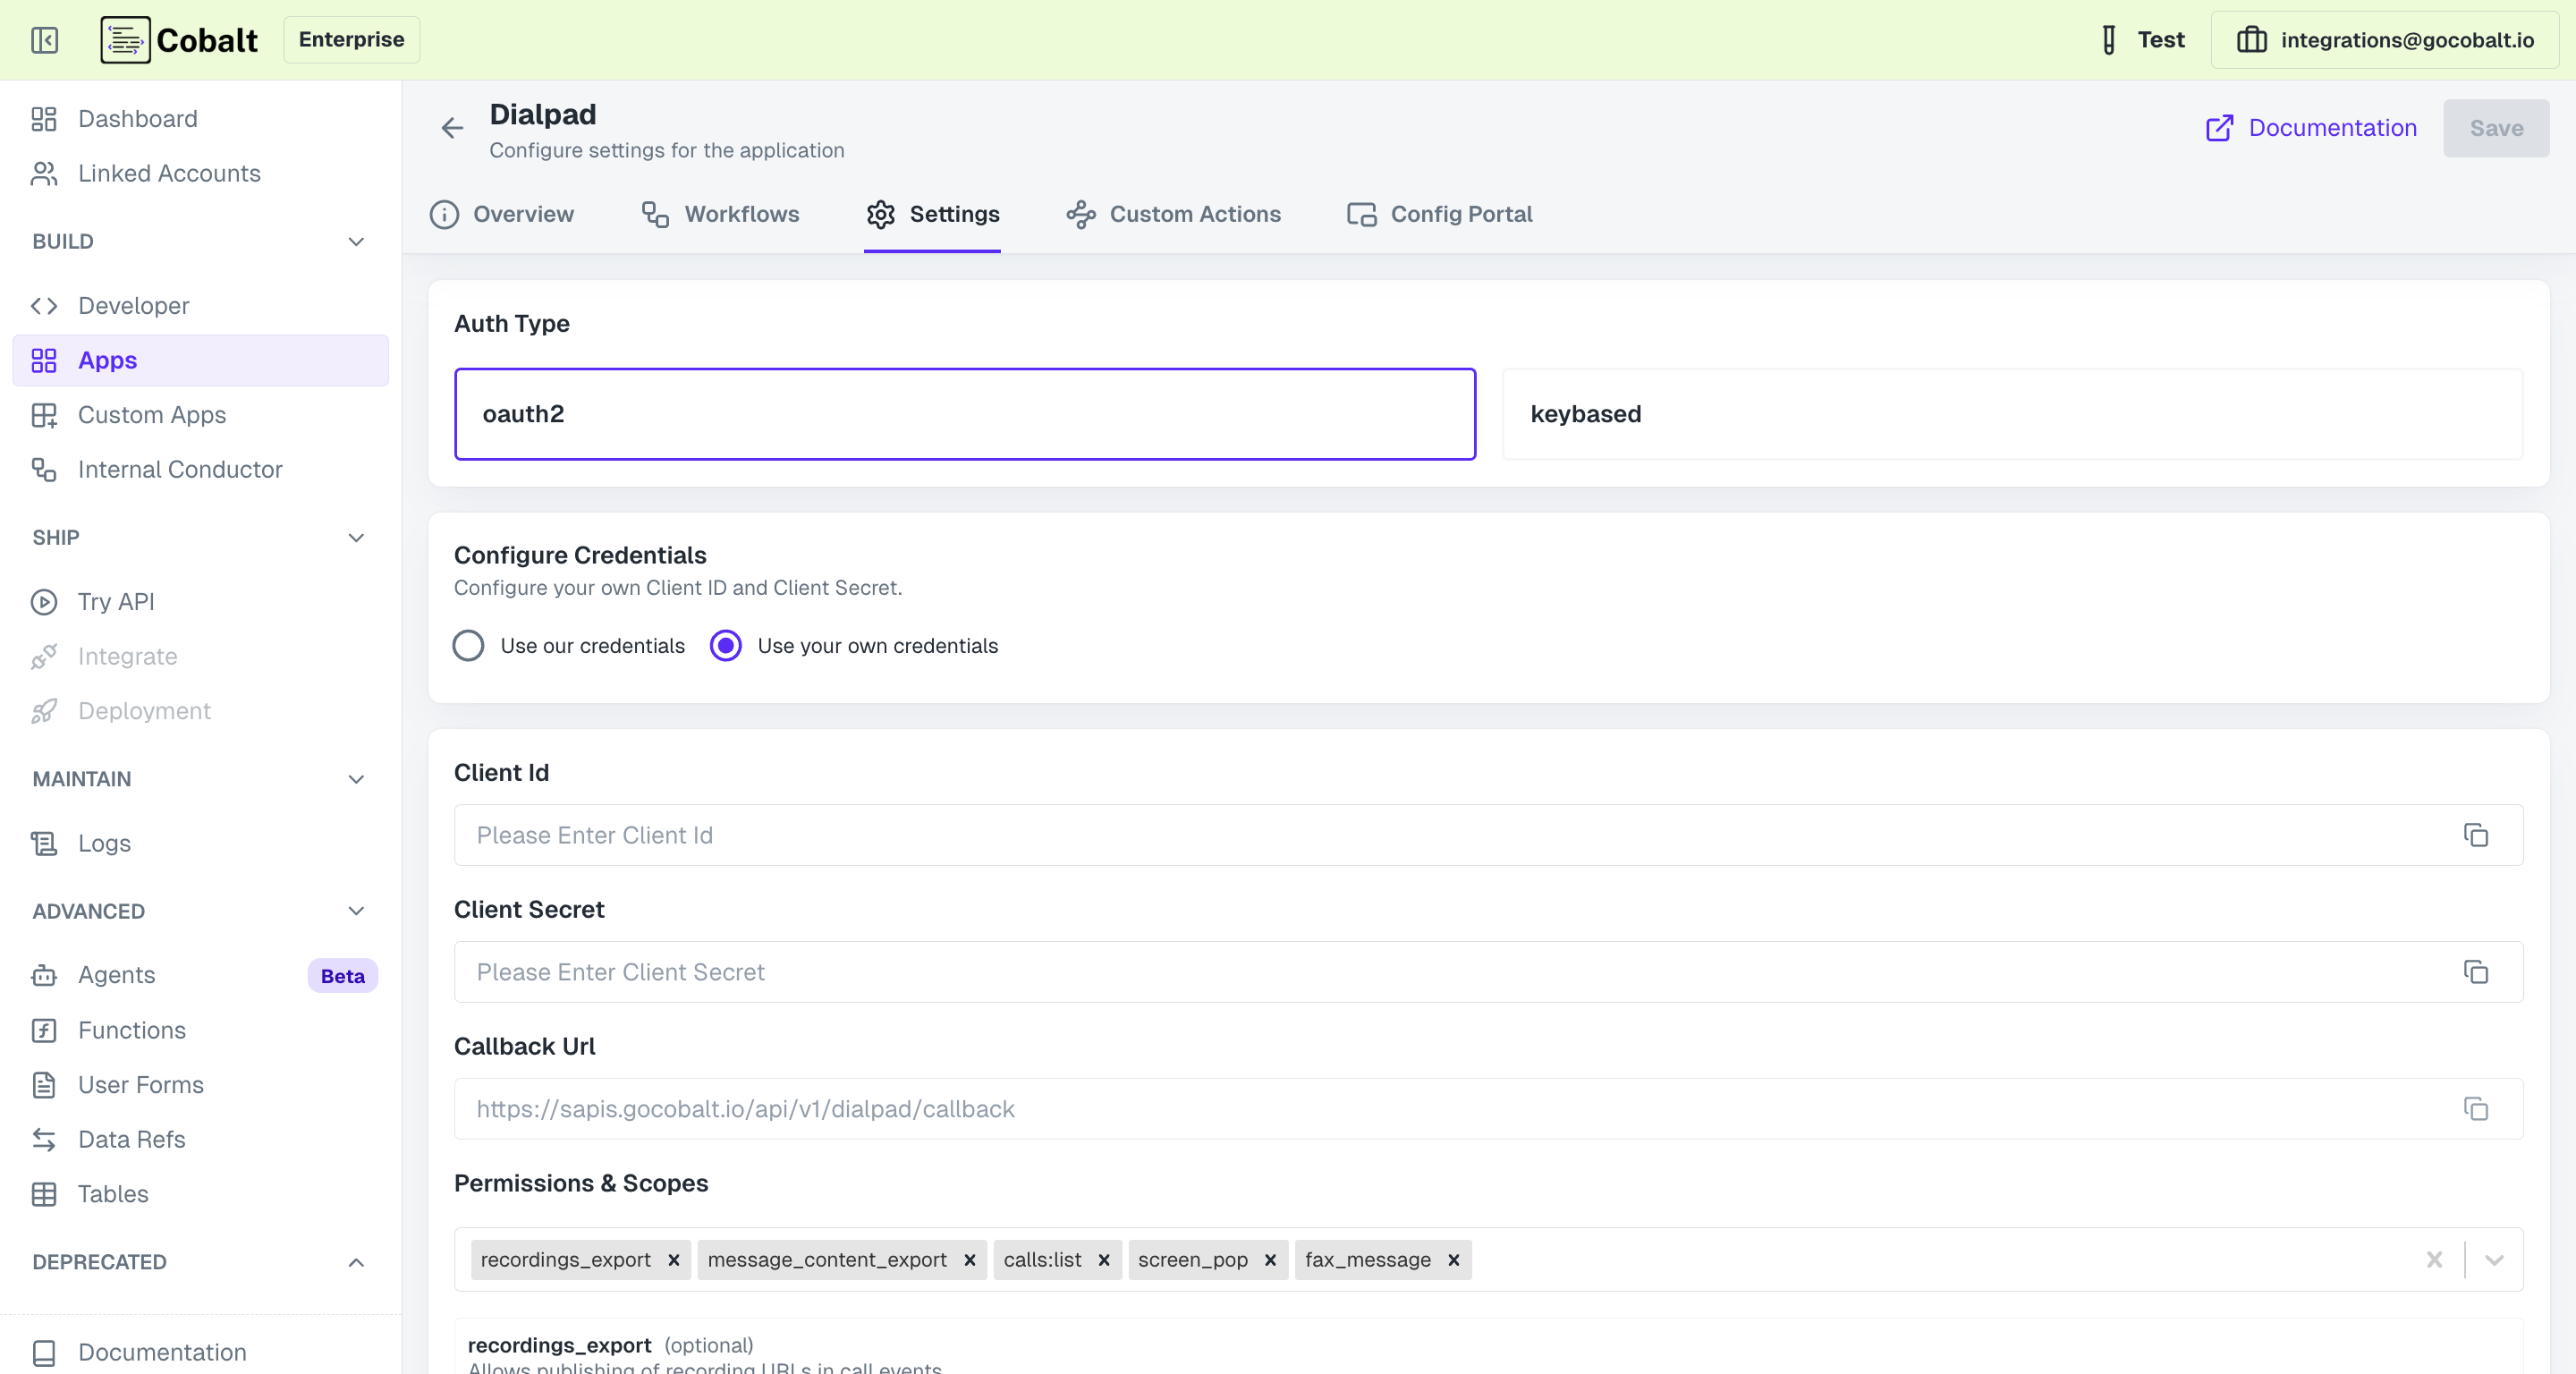Open the Functions page

[x=132, y=1029]
